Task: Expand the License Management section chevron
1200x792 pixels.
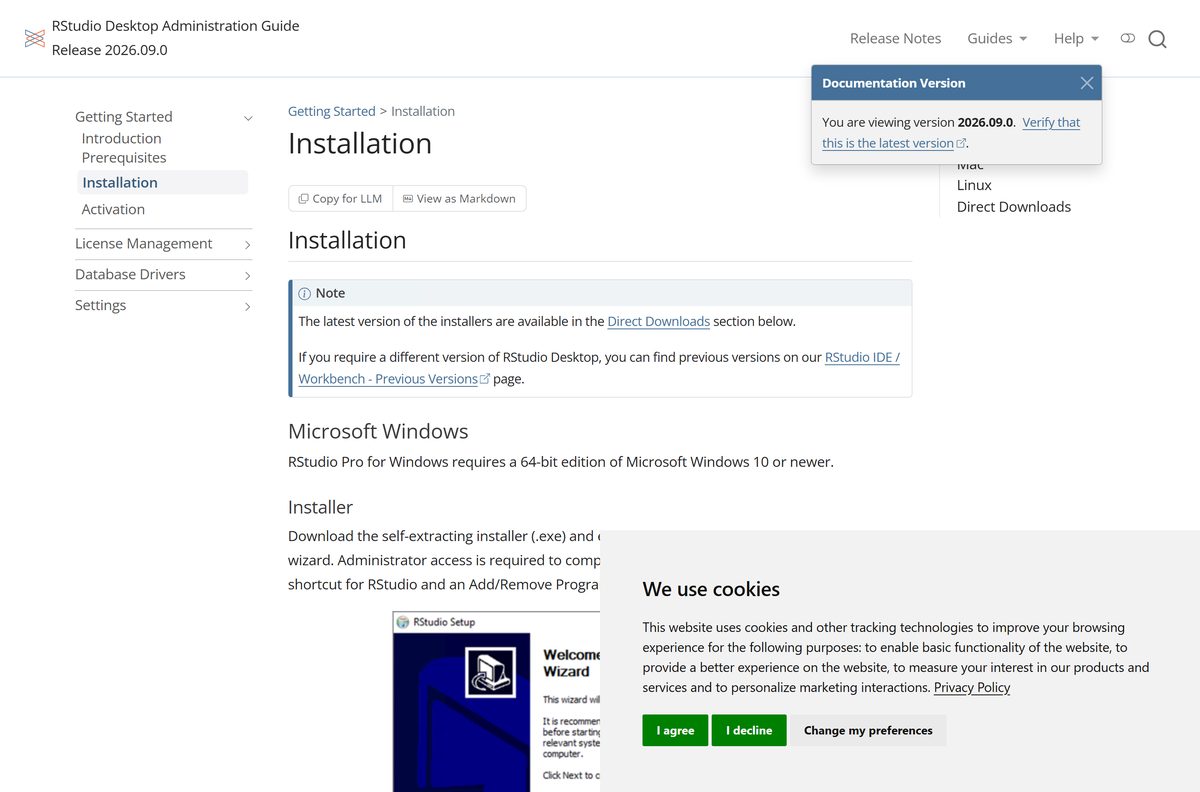Action: (x=248, y=244)
